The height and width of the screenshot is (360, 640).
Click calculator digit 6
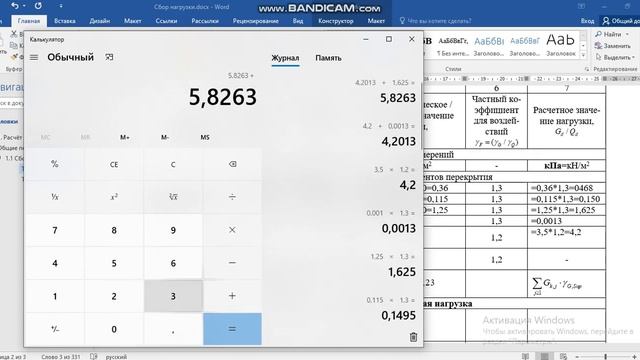[x=173, y=263]
